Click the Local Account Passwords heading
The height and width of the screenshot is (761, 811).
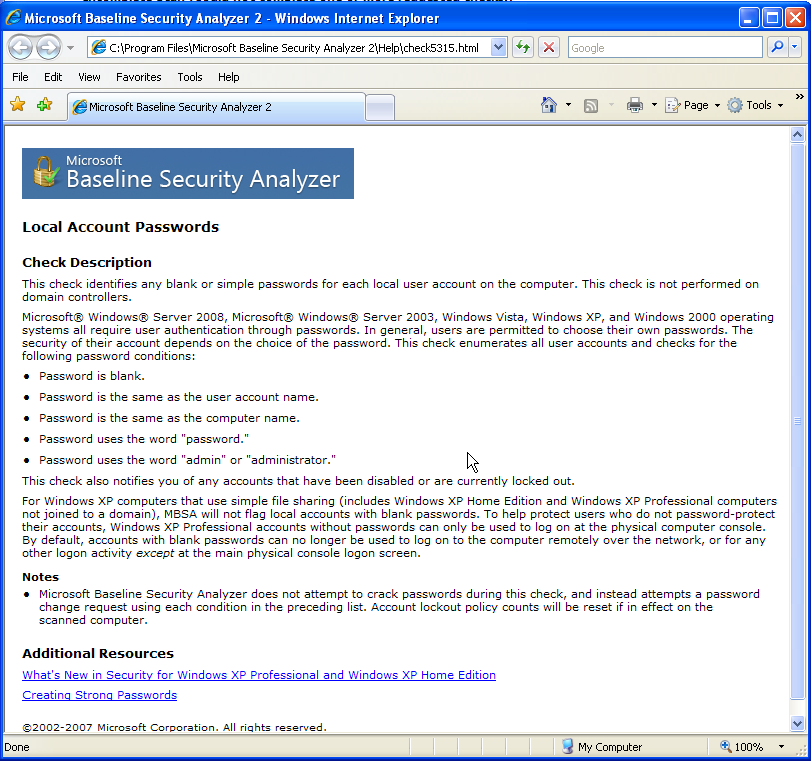[x=121, y=227]
